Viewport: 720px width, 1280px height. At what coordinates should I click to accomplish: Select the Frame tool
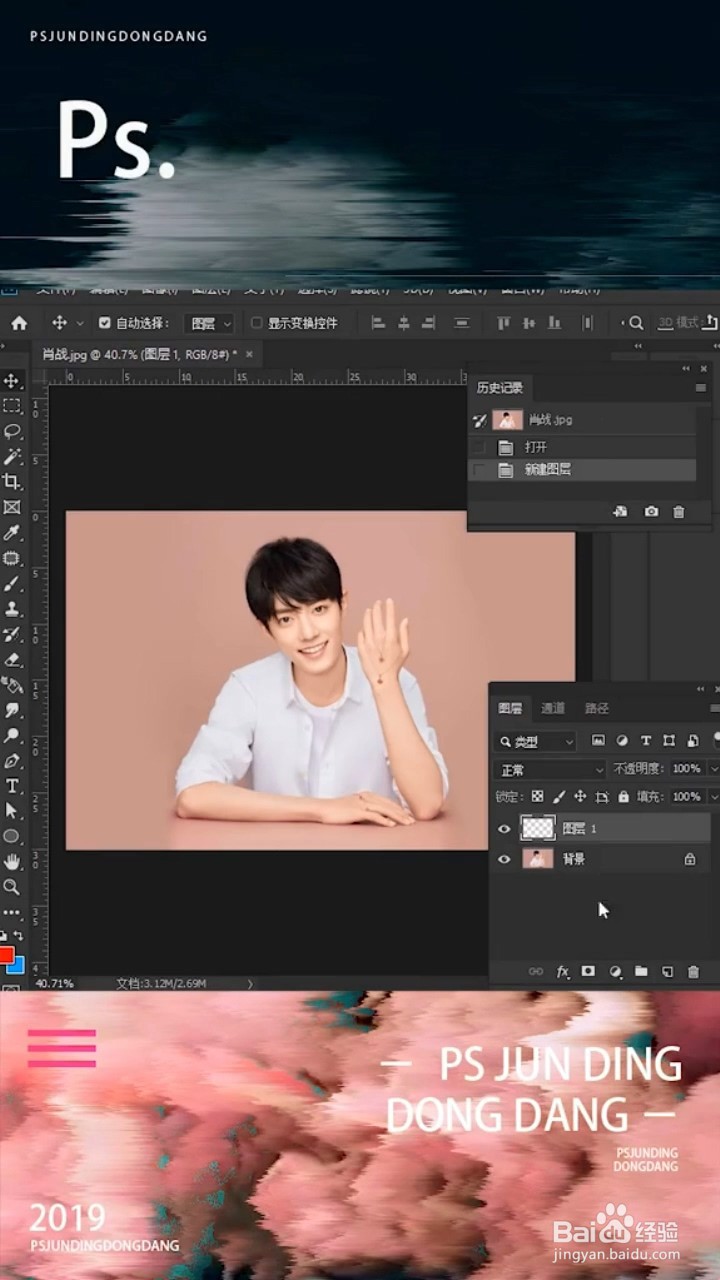tap(12, 507)
